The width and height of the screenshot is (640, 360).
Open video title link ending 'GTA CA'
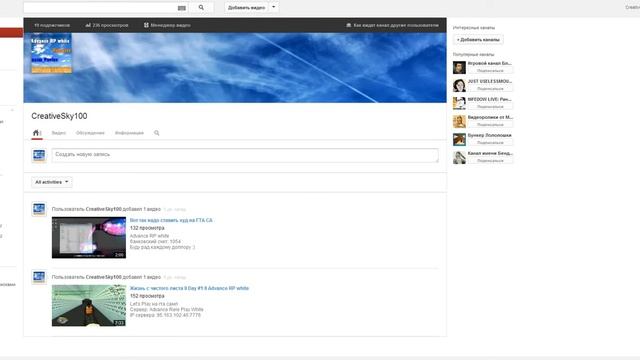click(171, 220)
